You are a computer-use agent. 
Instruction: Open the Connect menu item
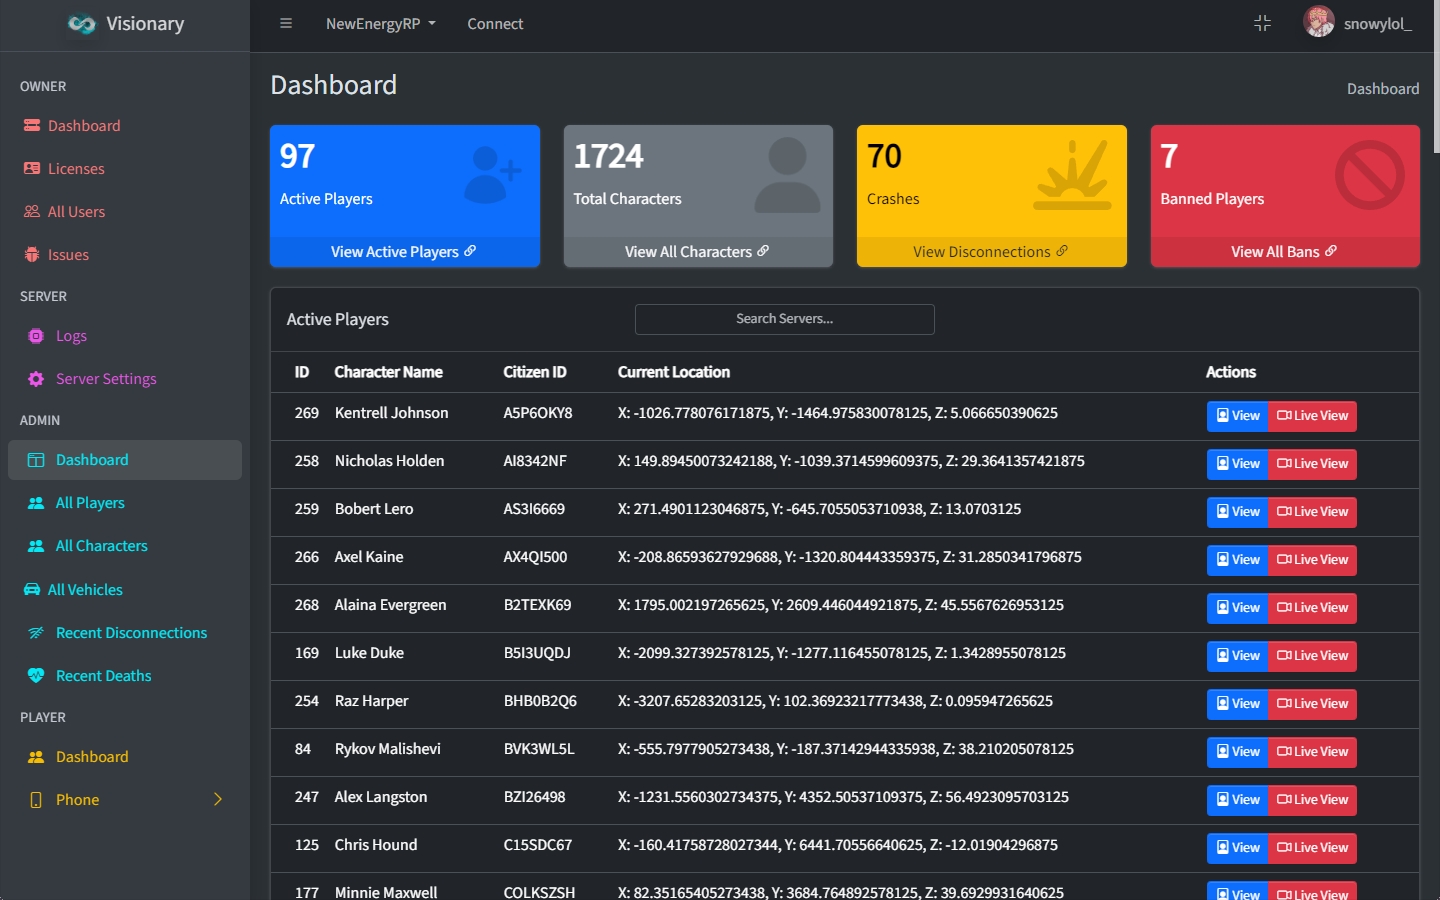tap(495, 24)
